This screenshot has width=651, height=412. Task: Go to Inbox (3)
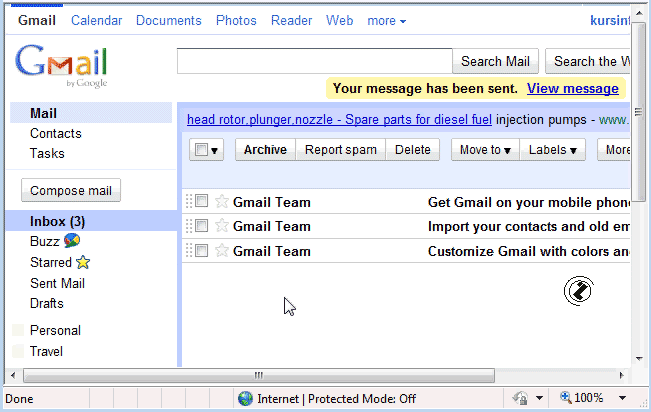(57, 221)
